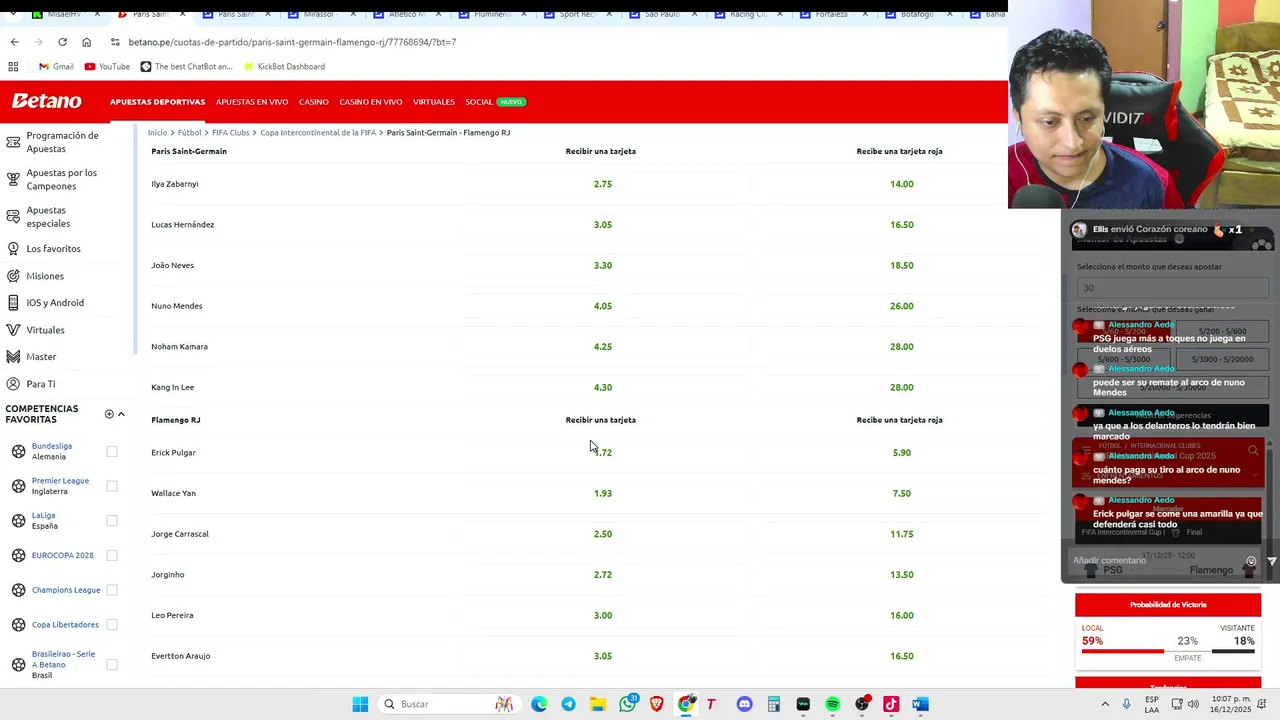Check the Brasileirao Serie A Betano checkbox
This screenshot has height=720, width=1280.
[112, 664]
